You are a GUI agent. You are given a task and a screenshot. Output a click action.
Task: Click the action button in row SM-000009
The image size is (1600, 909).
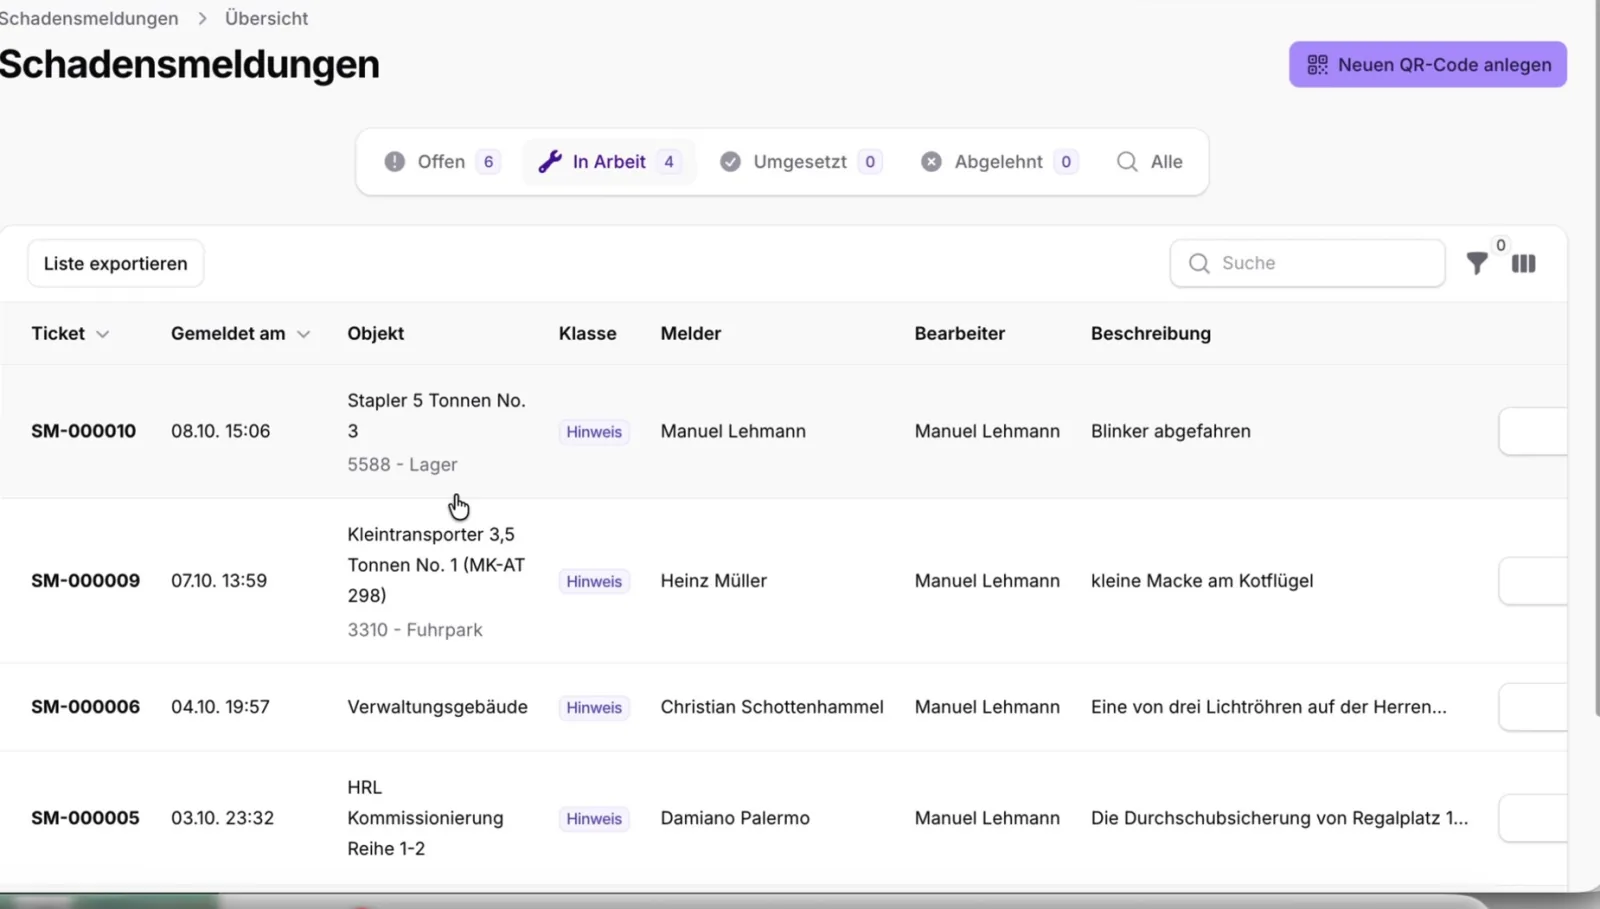pyautogui.click(x=1533, y=581)
